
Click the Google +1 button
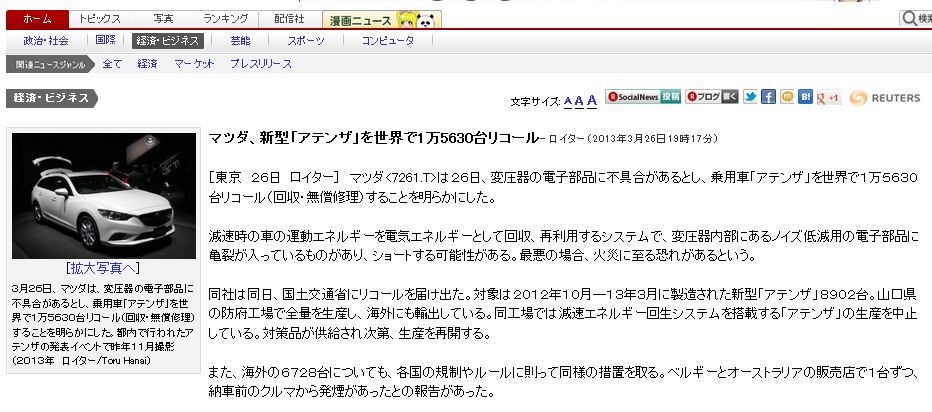(829, 98)
